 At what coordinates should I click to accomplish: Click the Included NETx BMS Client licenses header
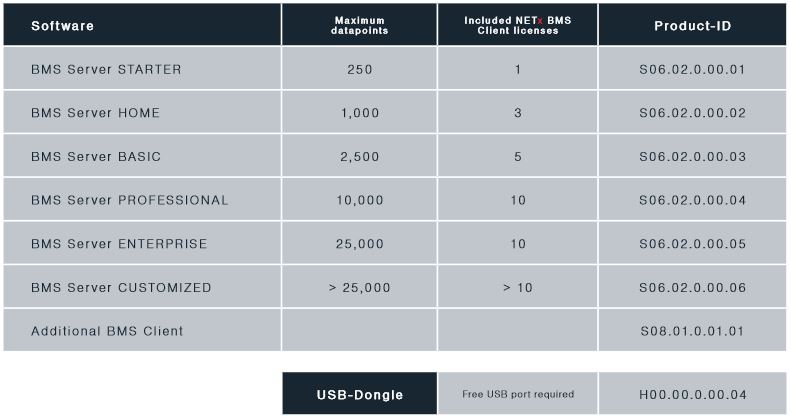(517, 25)
